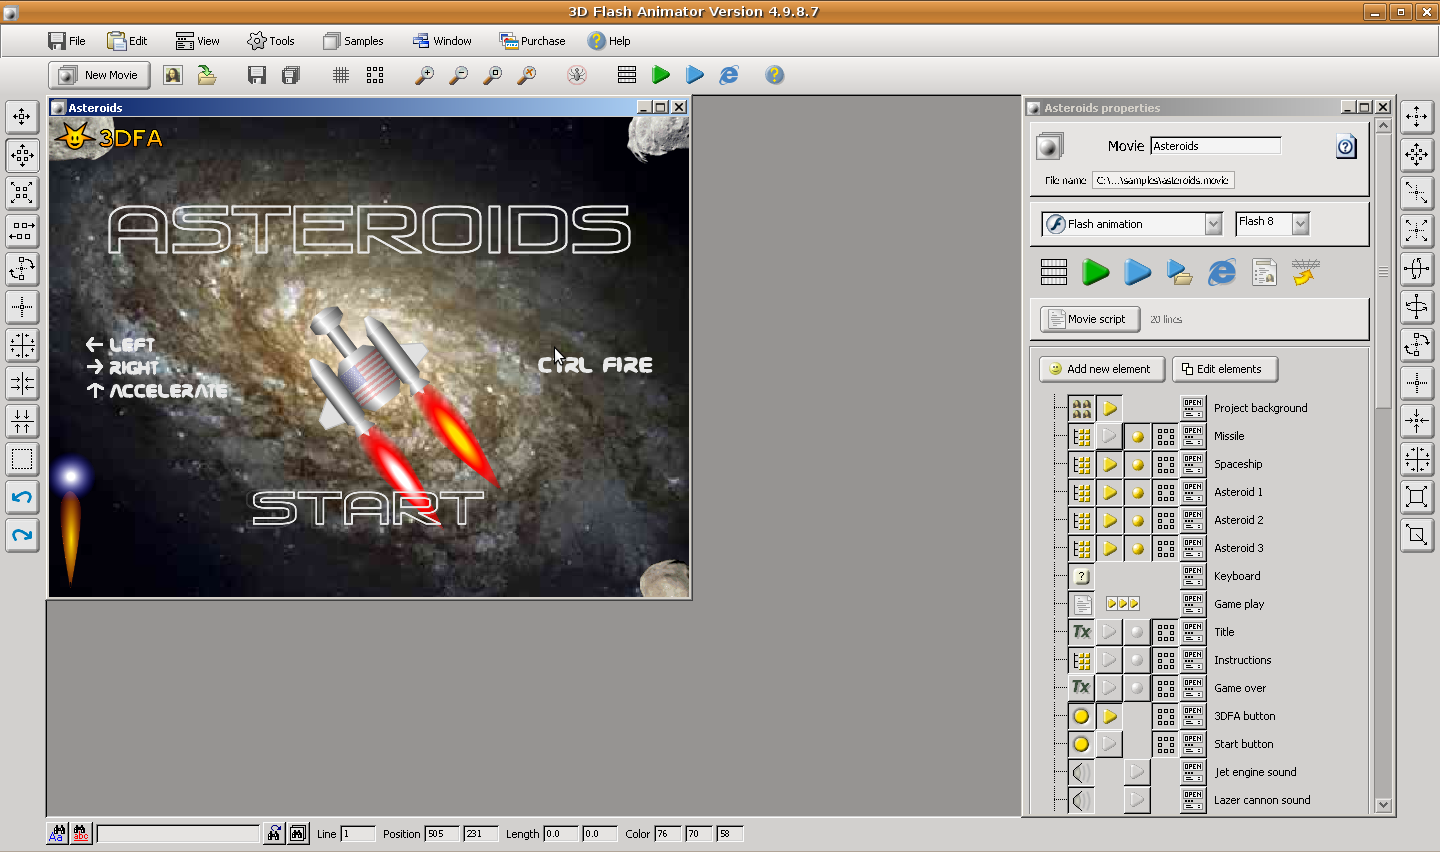Click the properties panel scroll down arrow
The width and height of the screenshot is (1440, 852).
[1383, 805]
